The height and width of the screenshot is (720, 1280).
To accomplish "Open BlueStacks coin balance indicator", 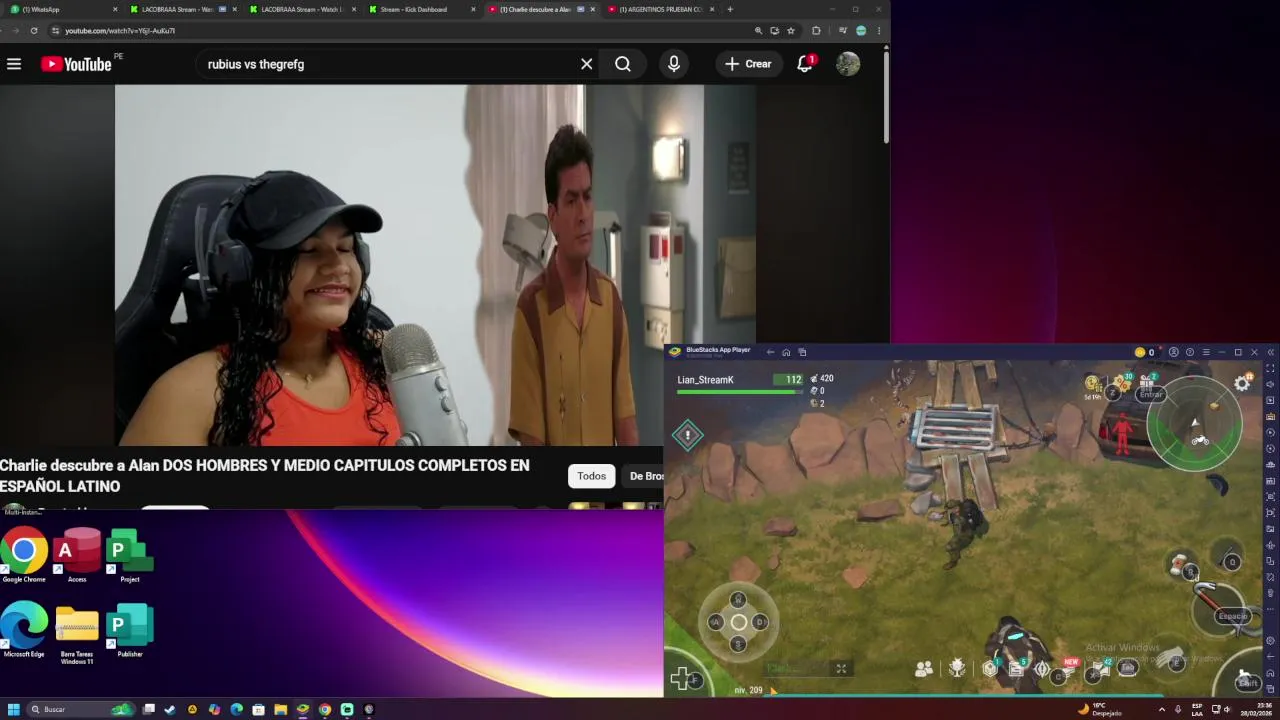I will pyautogui.click(x=1144, y=352).
